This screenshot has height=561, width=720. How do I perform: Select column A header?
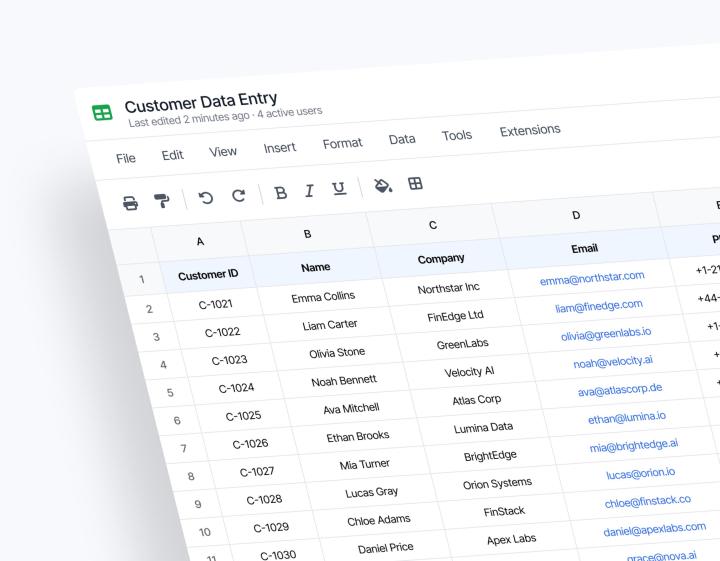(200, 241)
